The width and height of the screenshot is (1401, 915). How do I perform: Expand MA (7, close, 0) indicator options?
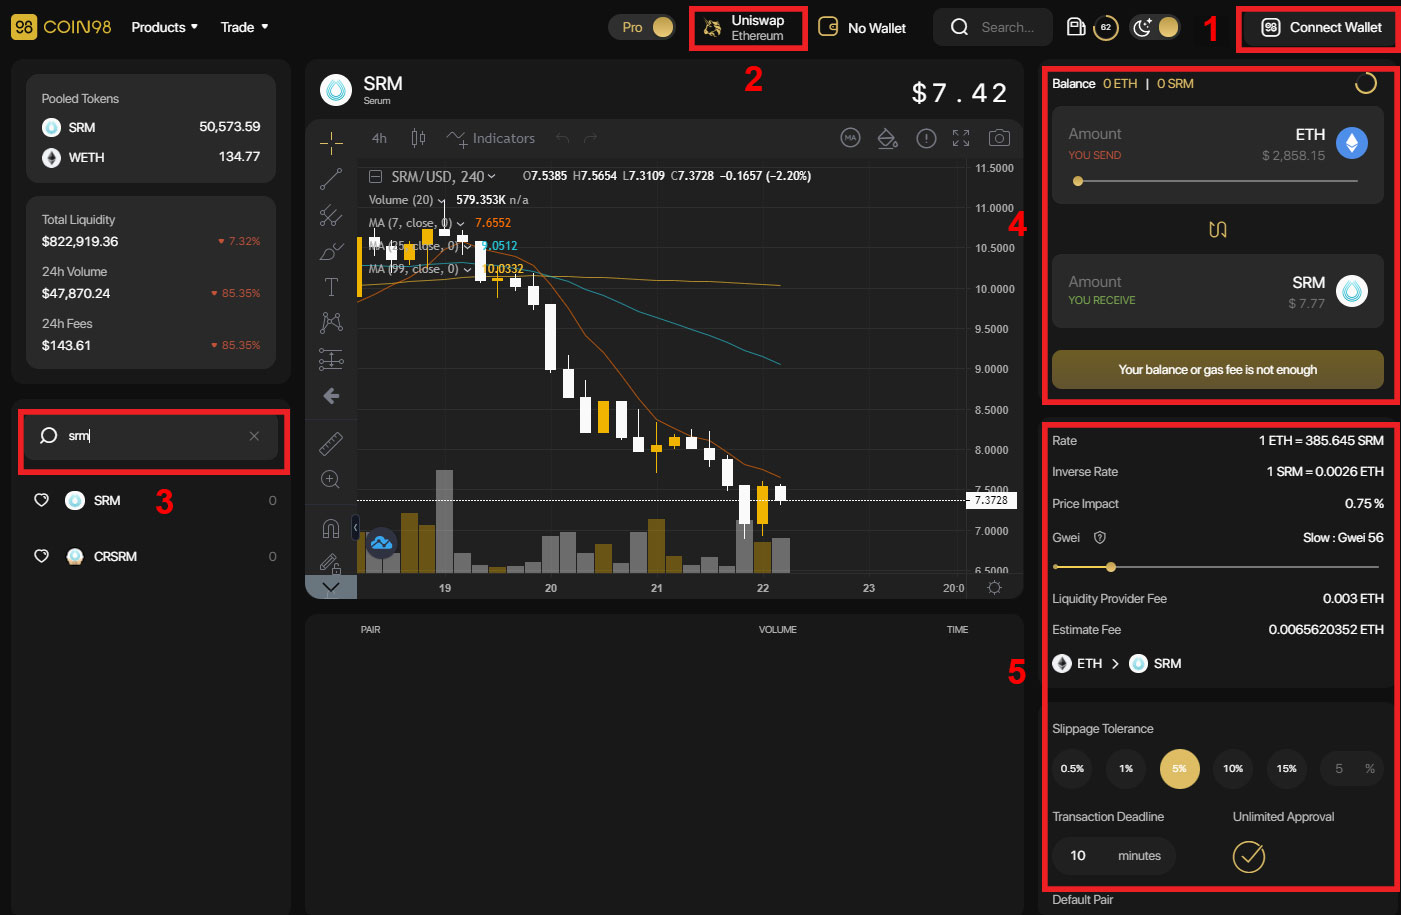(x=460, y=223)
